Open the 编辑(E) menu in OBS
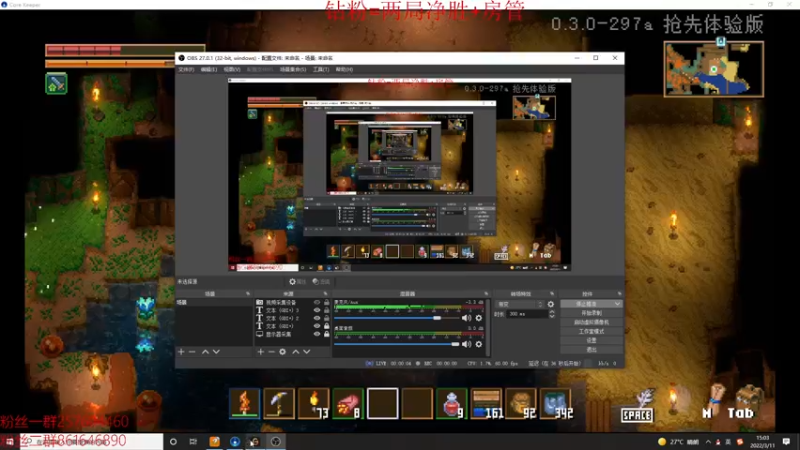 click(208, 69)
